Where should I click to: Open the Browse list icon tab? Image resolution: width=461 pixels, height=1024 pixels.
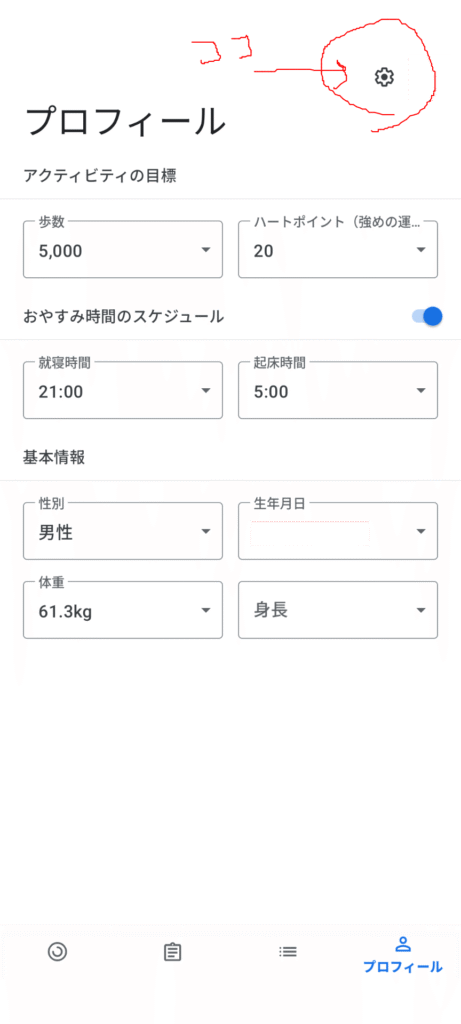[x=287, y=952]
